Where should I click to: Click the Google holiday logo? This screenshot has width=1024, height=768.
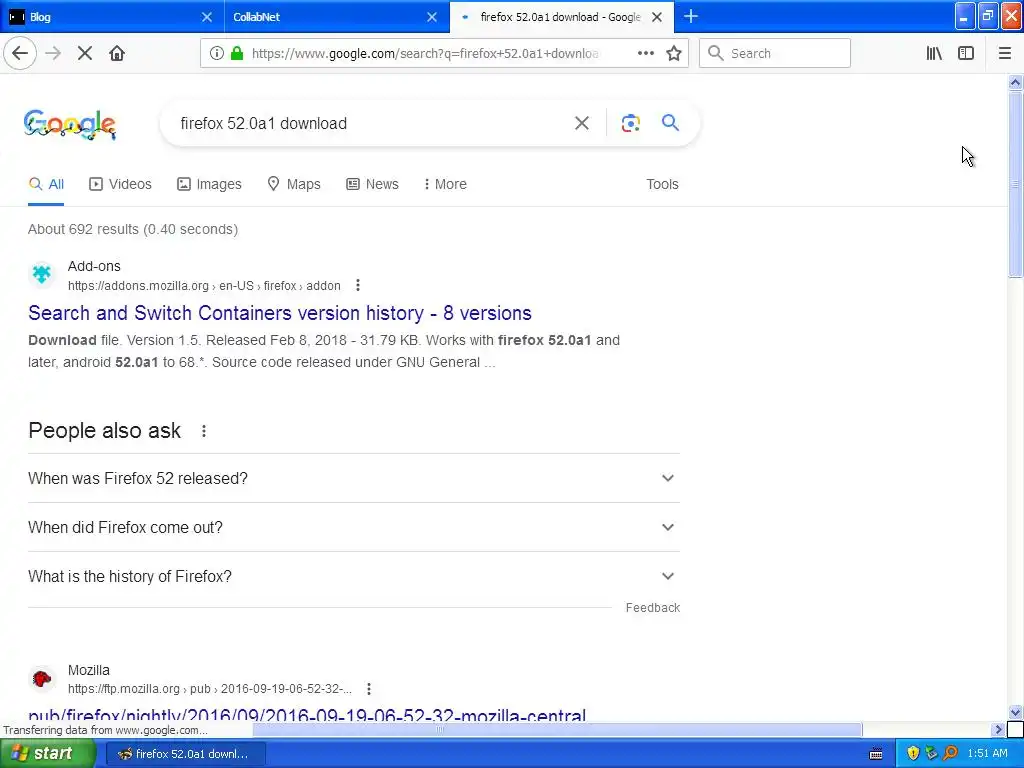tap(70, 124)
